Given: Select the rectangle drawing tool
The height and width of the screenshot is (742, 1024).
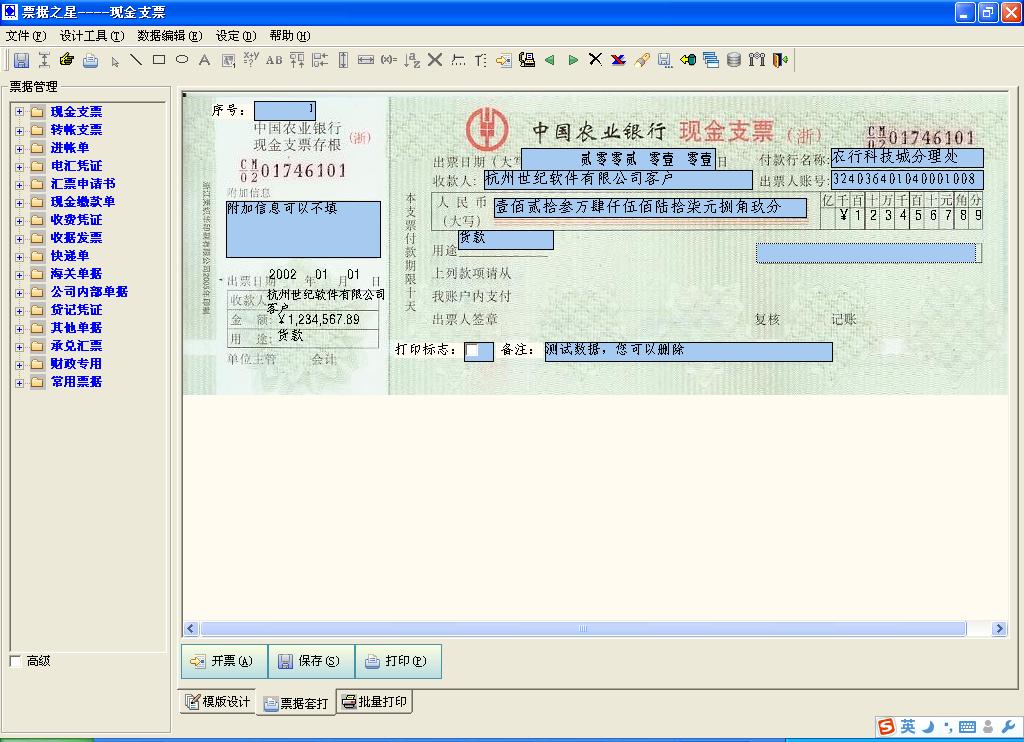Looking at the screenshot, I should pos(159,60).
